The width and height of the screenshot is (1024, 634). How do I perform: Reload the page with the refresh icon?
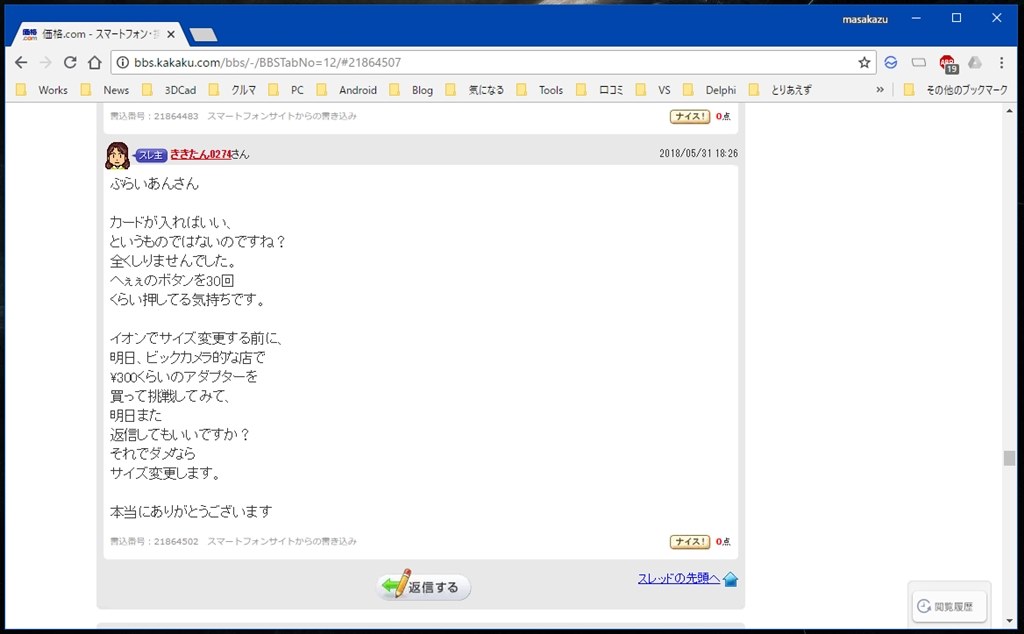pyautogui.click(x=70, y=63)
